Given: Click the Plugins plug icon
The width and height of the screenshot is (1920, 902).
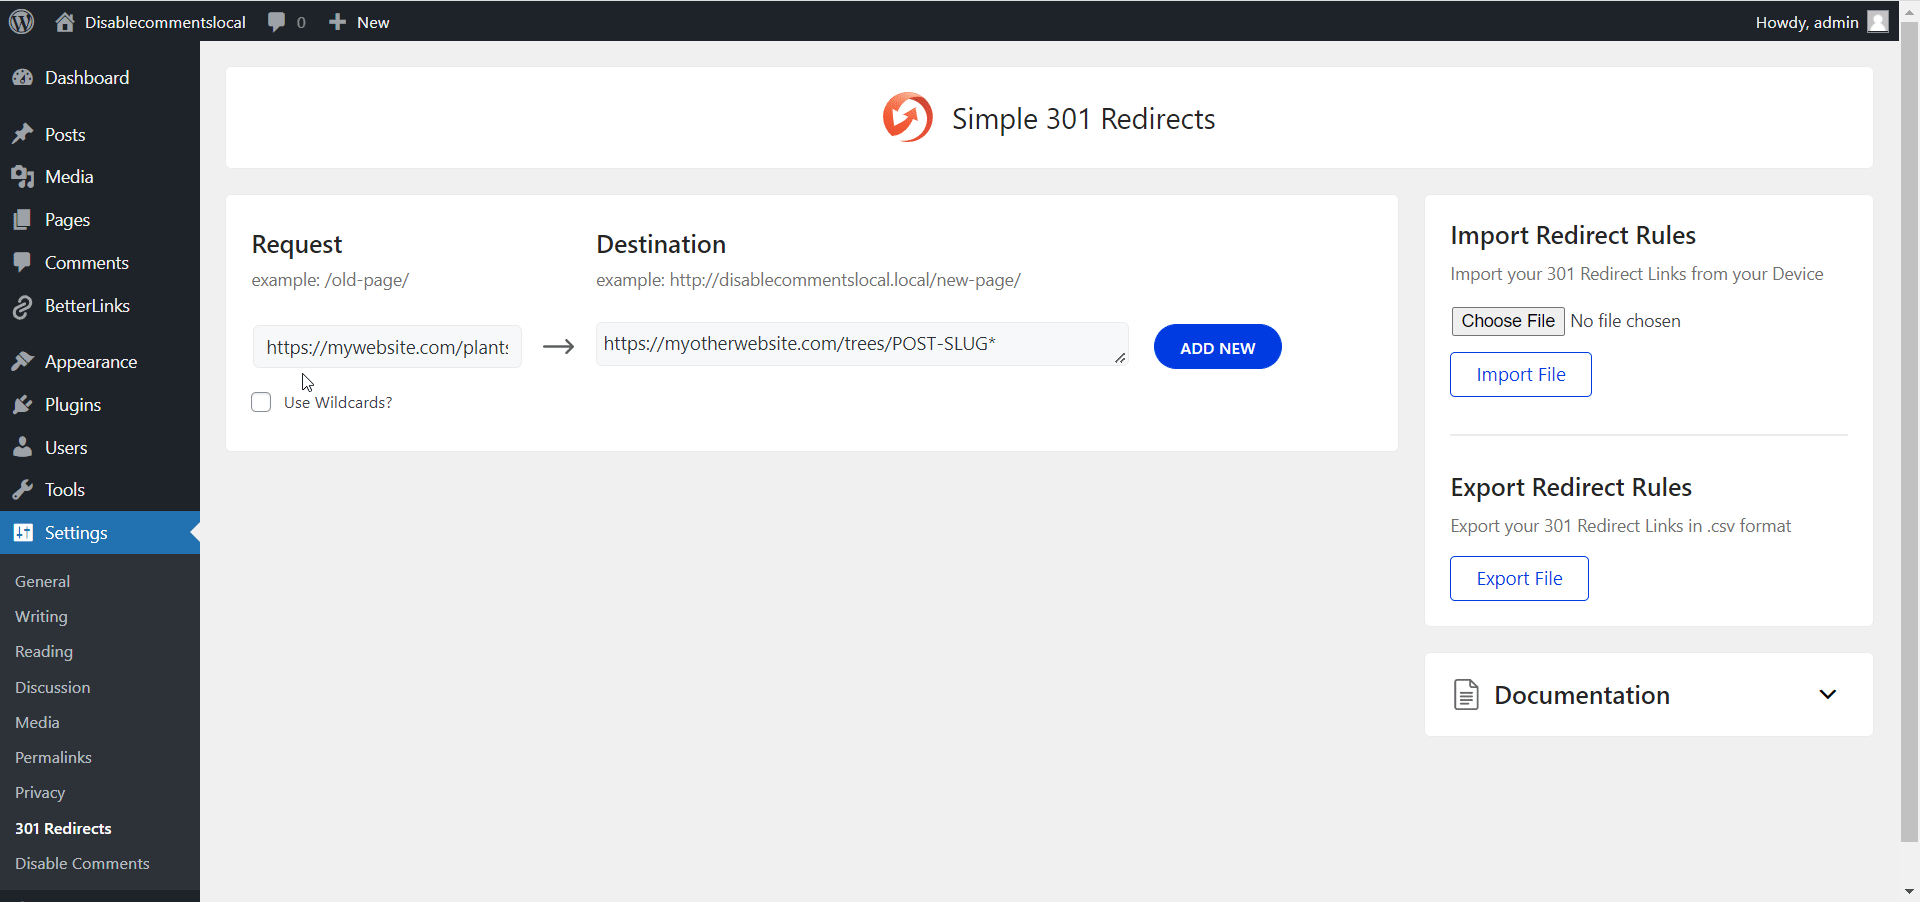Looking at the screenshot, I should [x=23, y=405].
